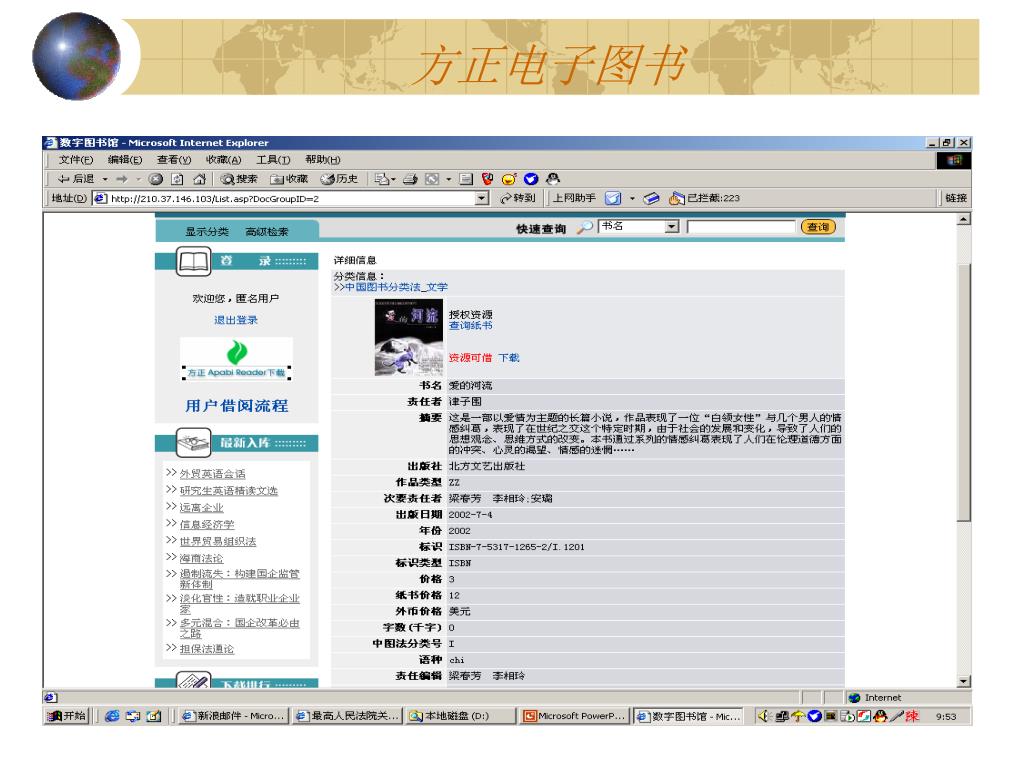Click the Home page icon

tap(200, 179)
